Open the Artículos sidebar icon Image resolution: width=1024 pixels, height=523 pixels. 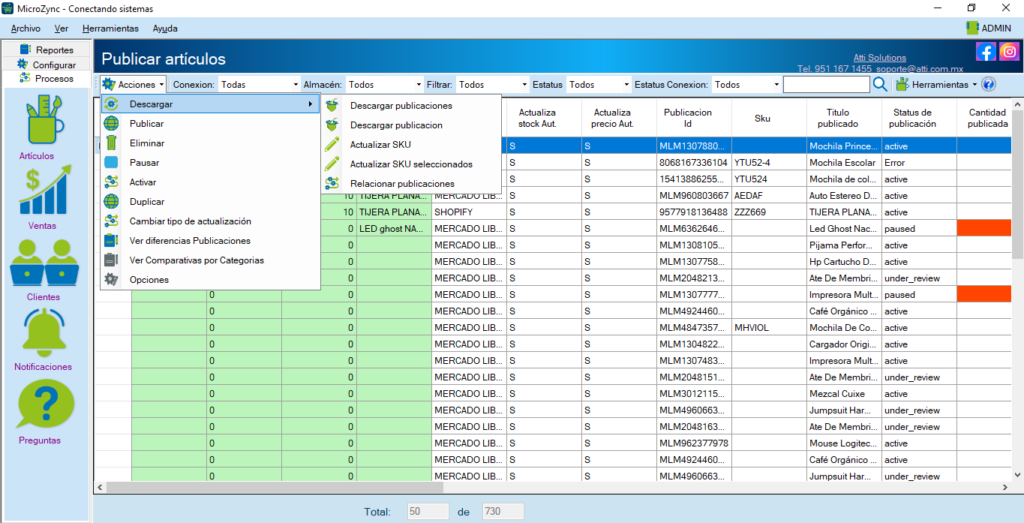(45, 121)
